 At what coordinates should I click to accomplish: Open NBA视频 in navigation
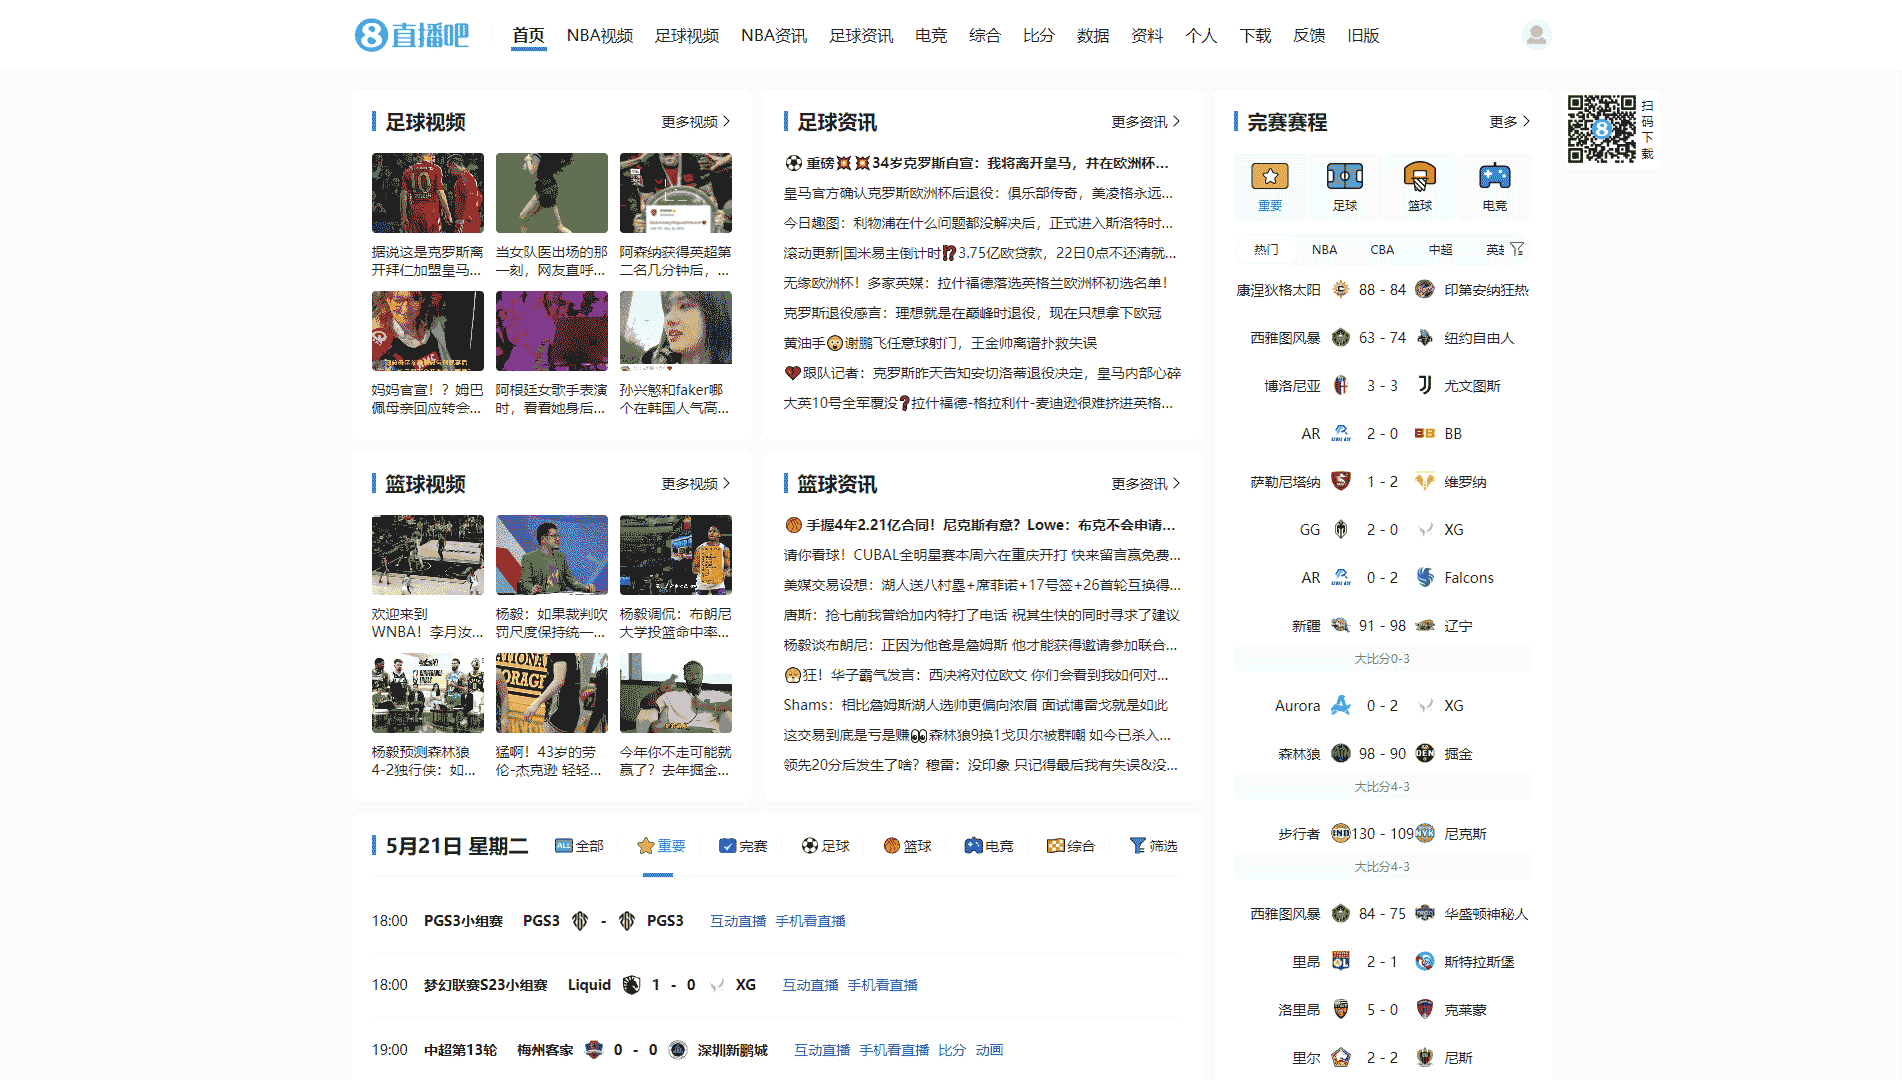click(600, 36)
